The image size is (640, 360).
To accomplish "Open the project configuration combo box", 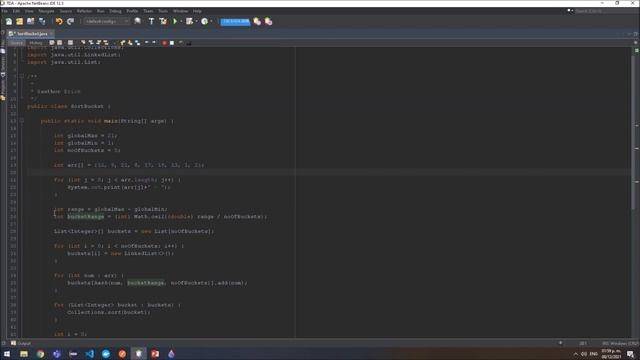I will [107, 21].
